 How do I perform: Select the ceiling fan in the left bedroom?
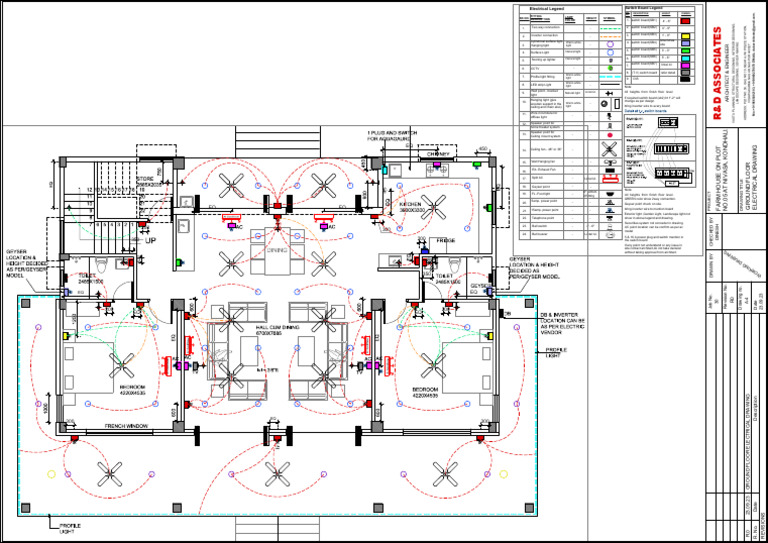click(121, 365)
